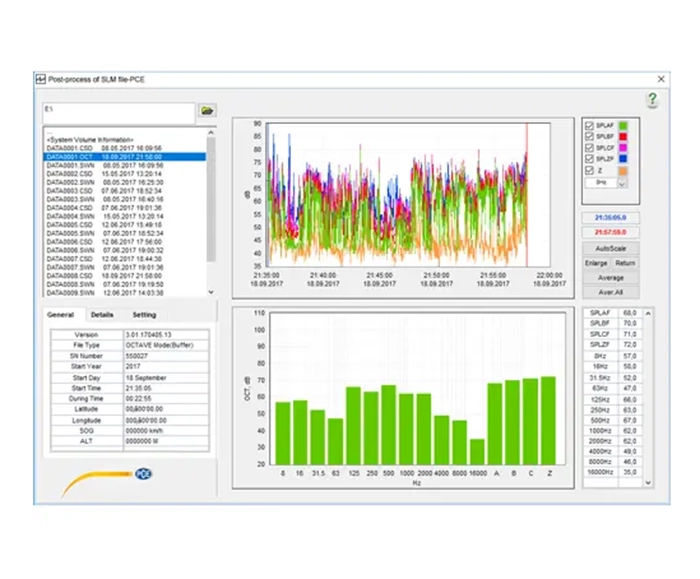
Task: Open the Setting tab
Action: pos(145,314)
